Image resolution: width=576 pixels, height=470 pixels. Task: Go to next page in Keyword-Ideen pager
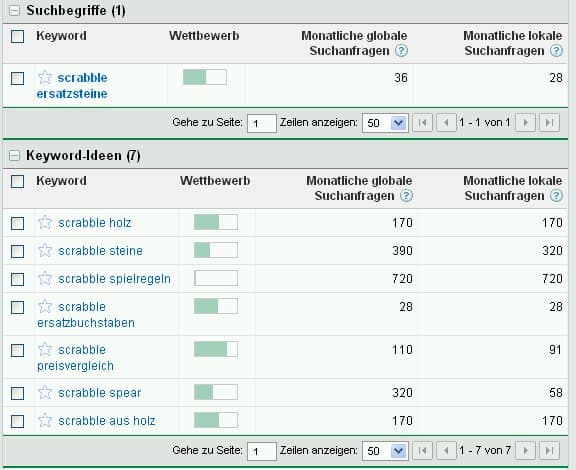pos(525,451)
